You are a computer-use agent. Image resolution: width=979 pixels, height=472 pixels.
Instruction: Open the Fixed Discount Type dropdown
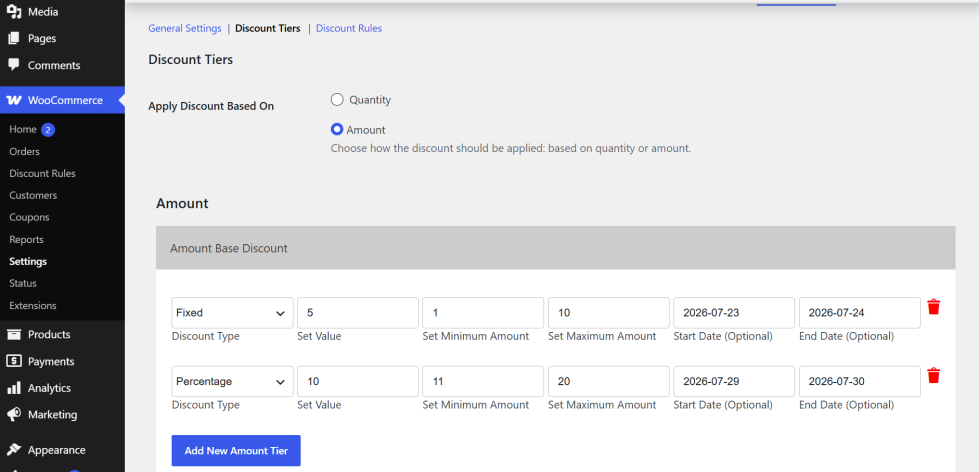(x=232, y=313)
